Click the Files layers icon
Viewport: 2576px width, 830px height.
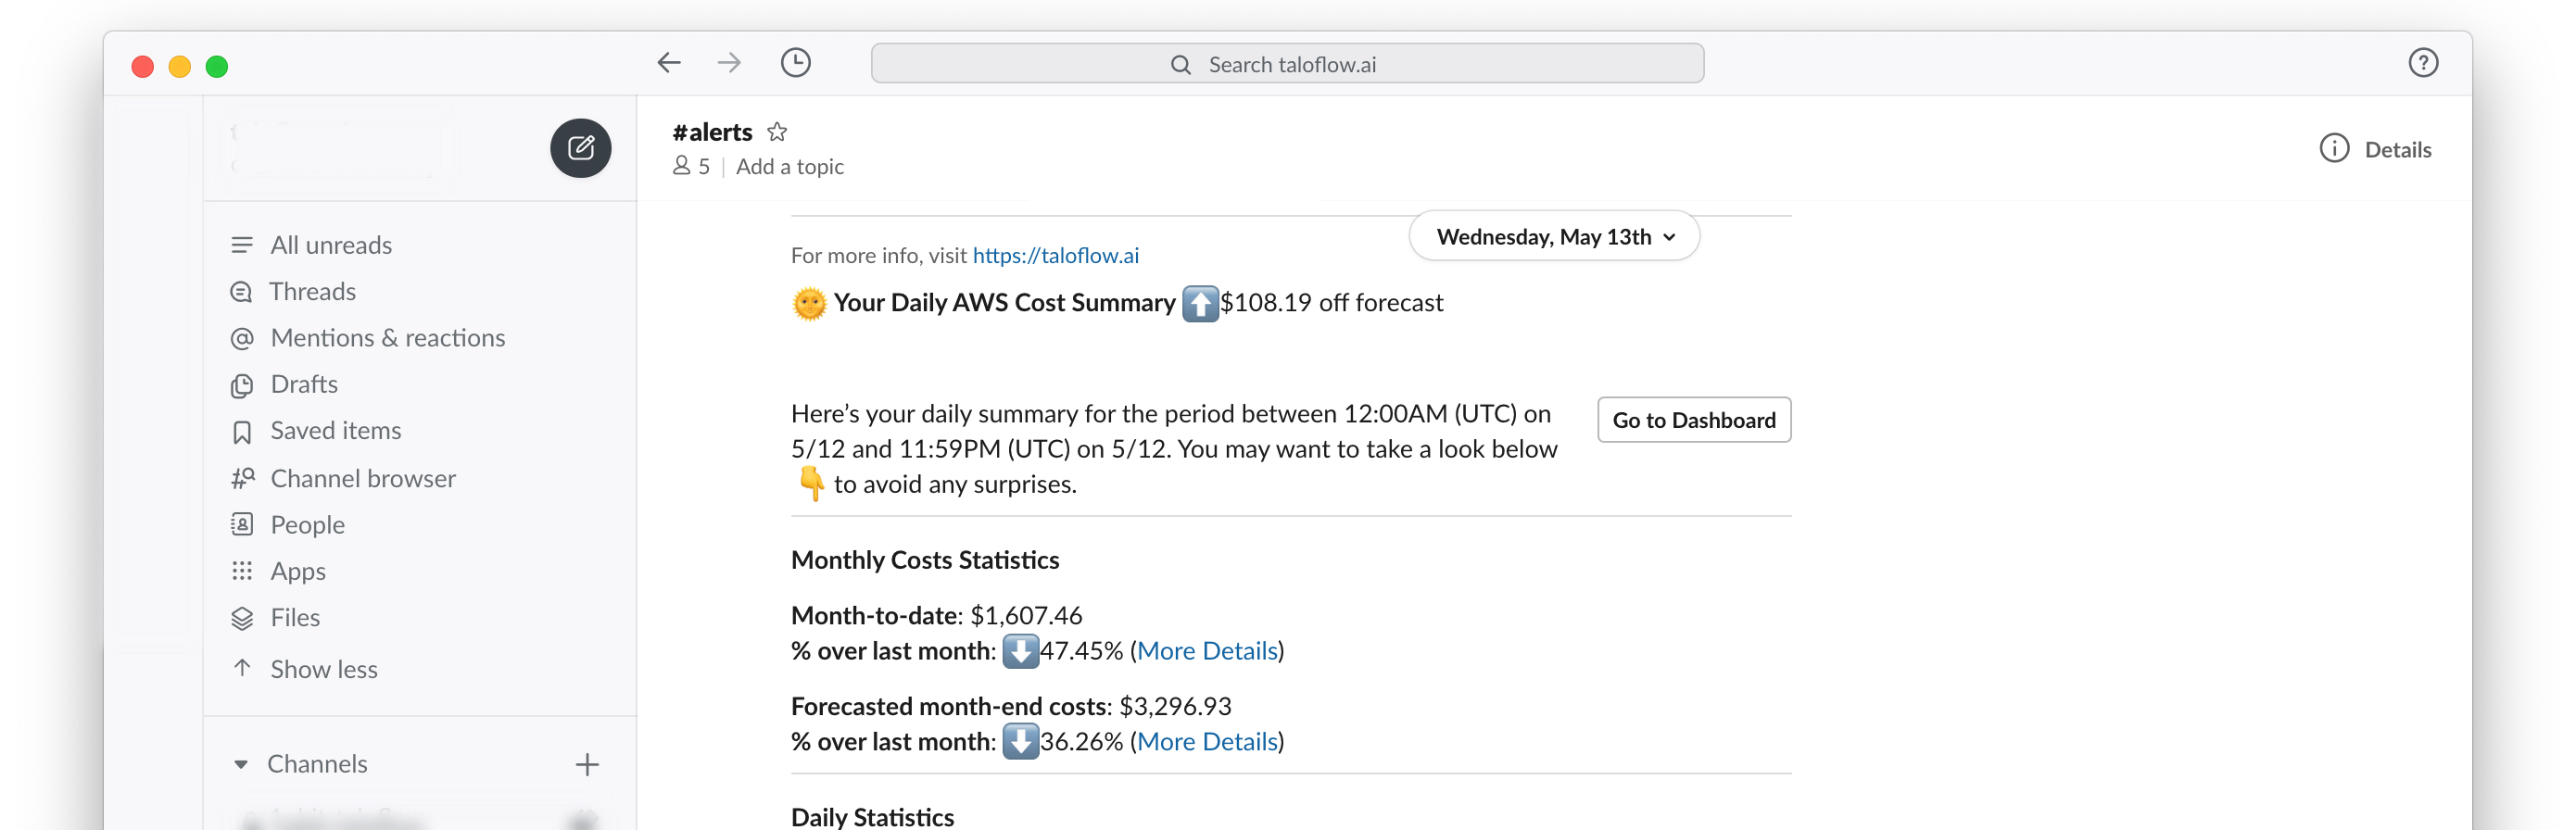(x=241, y=618)
